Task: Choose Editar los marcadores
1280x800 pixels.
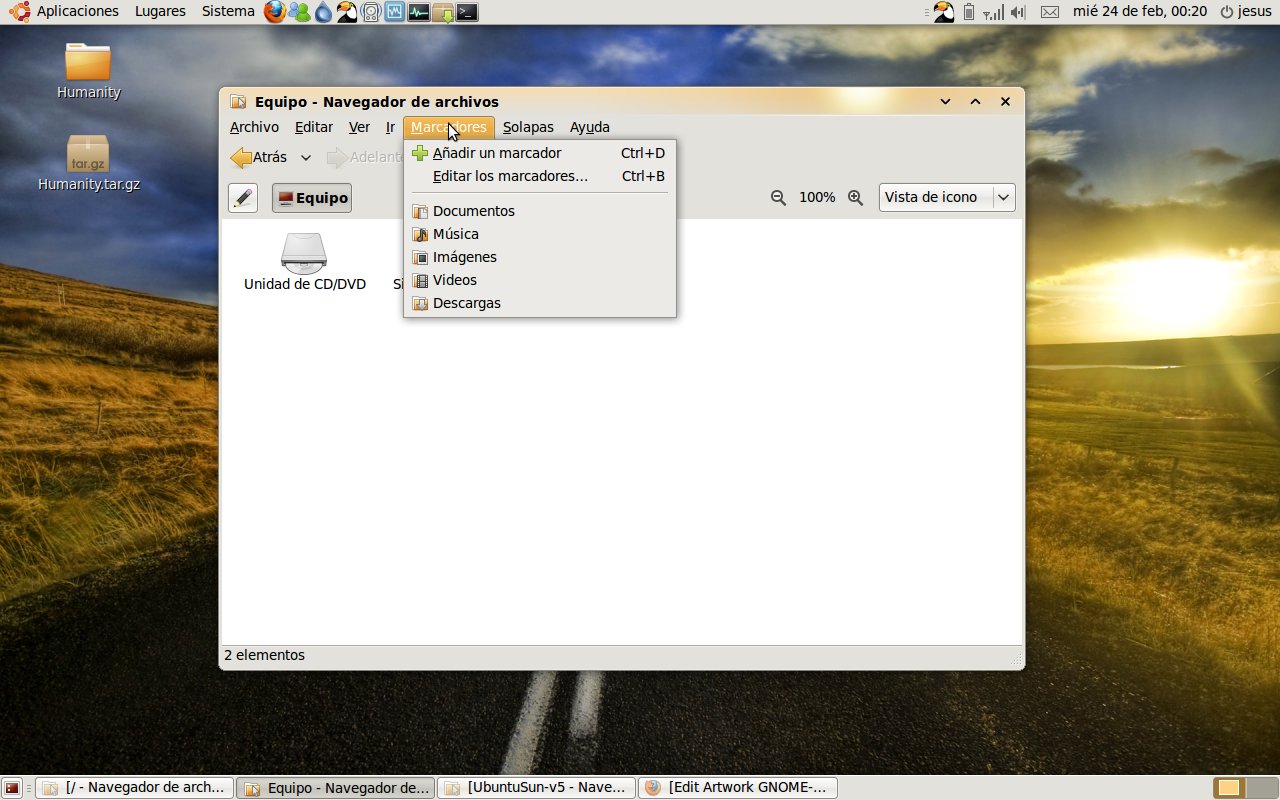Action: 540,176
